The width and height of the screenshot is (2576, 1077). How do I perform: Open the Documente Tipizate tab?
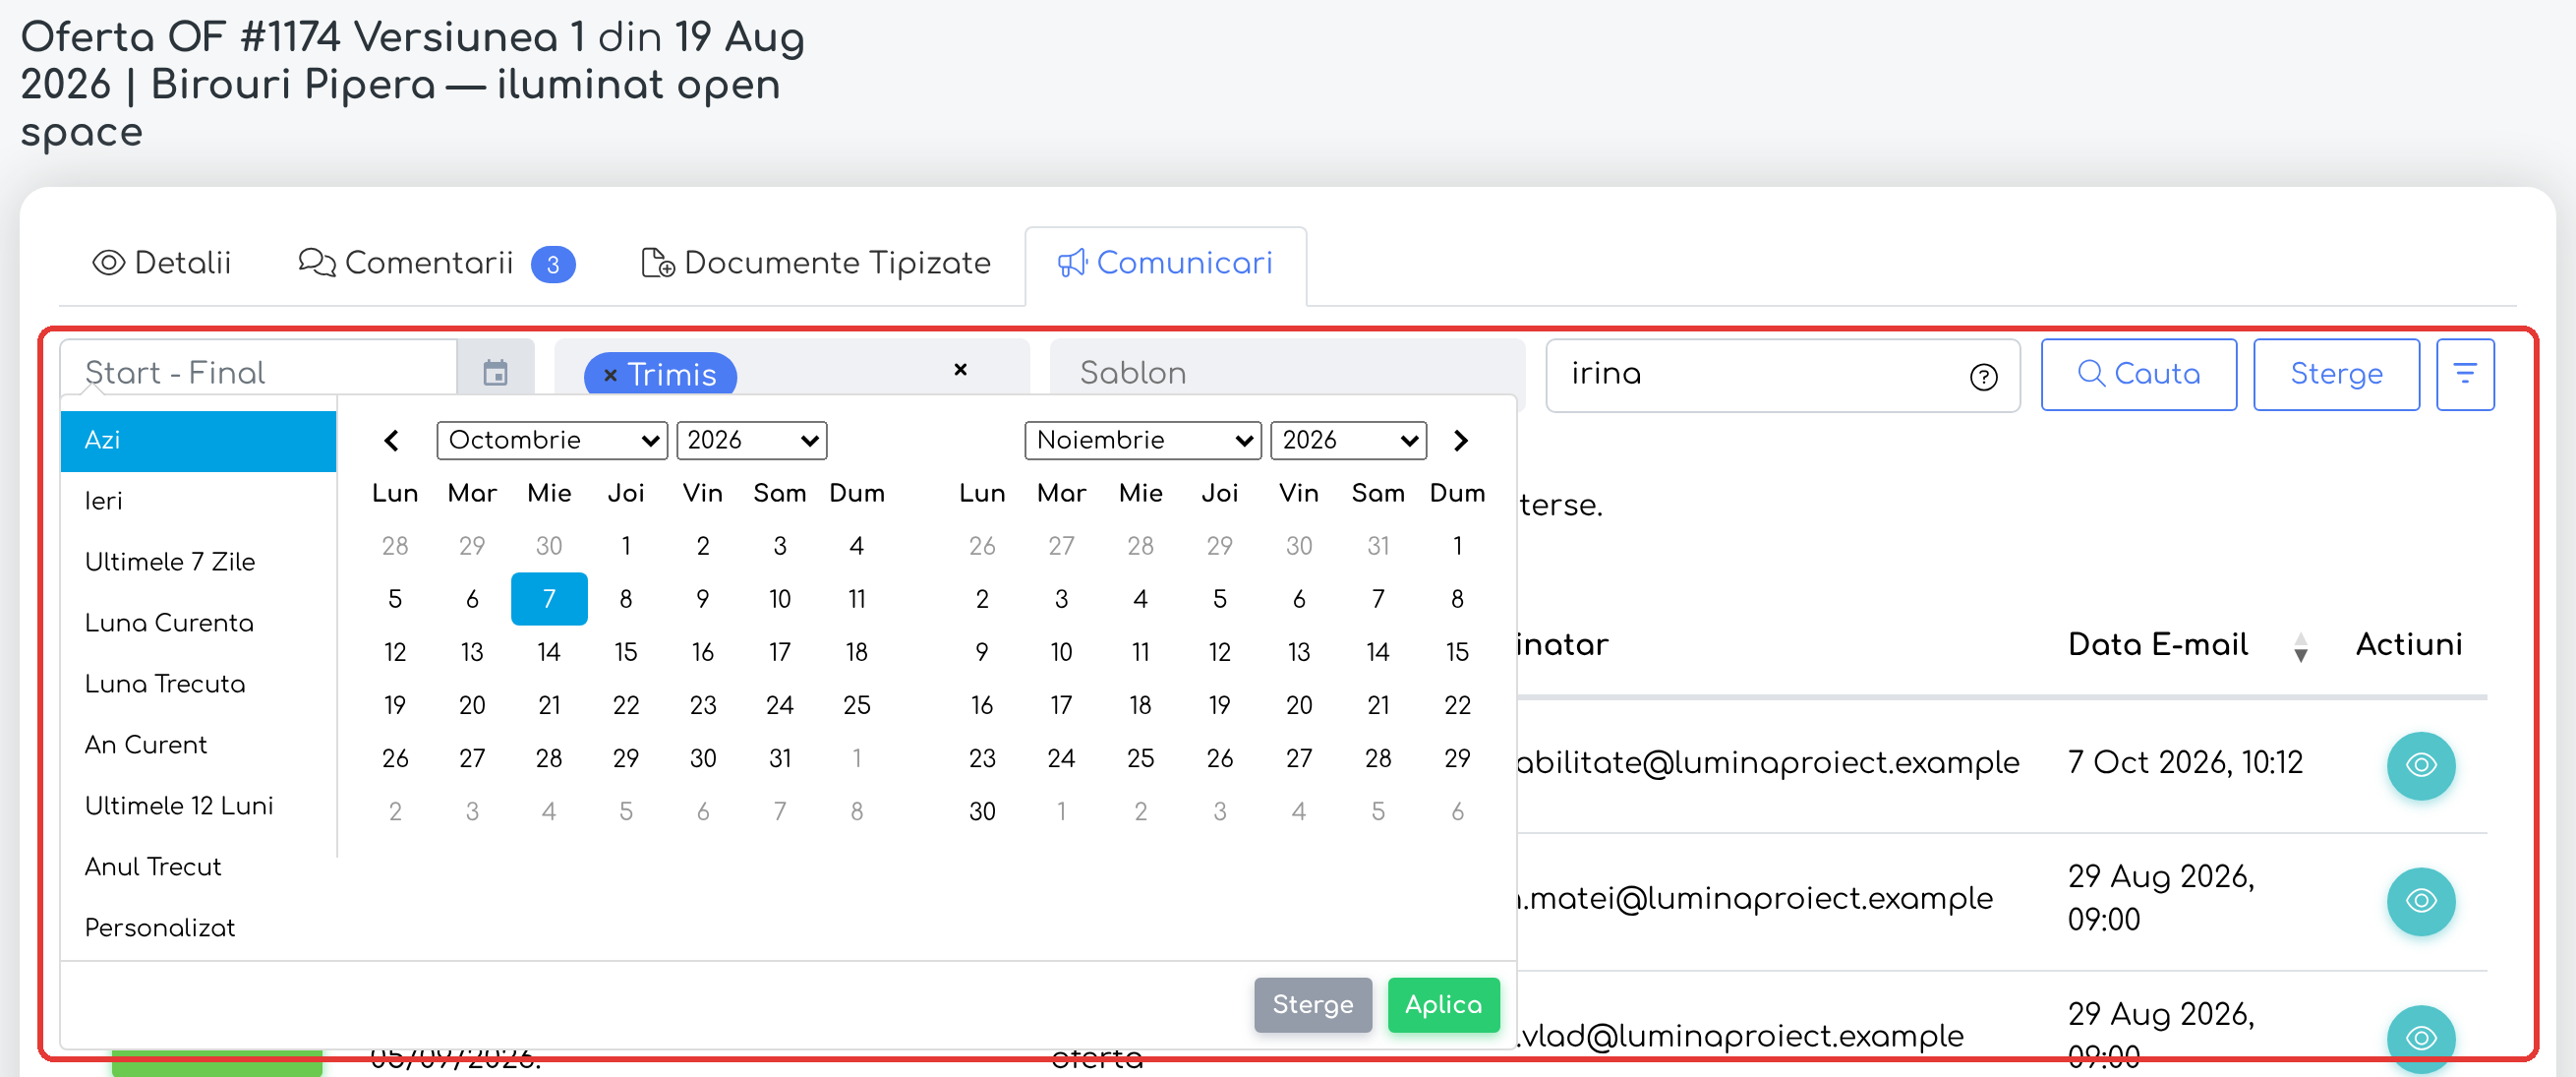(x=816, y=263)
